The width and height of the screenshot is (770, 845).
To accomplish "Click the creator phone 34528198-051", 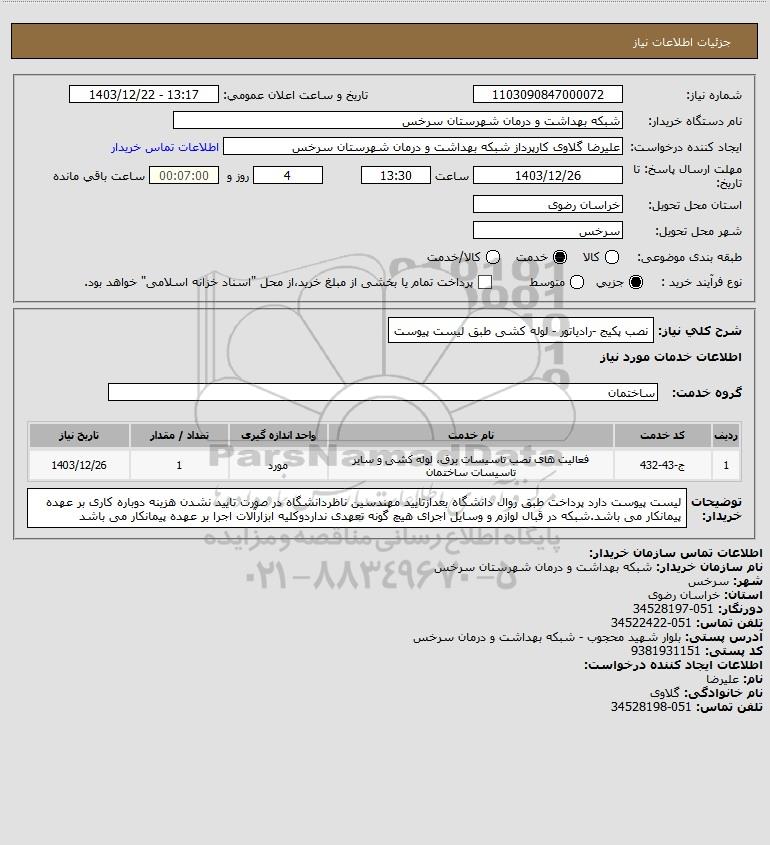I will pyautogui.click(x=651, y=707).
